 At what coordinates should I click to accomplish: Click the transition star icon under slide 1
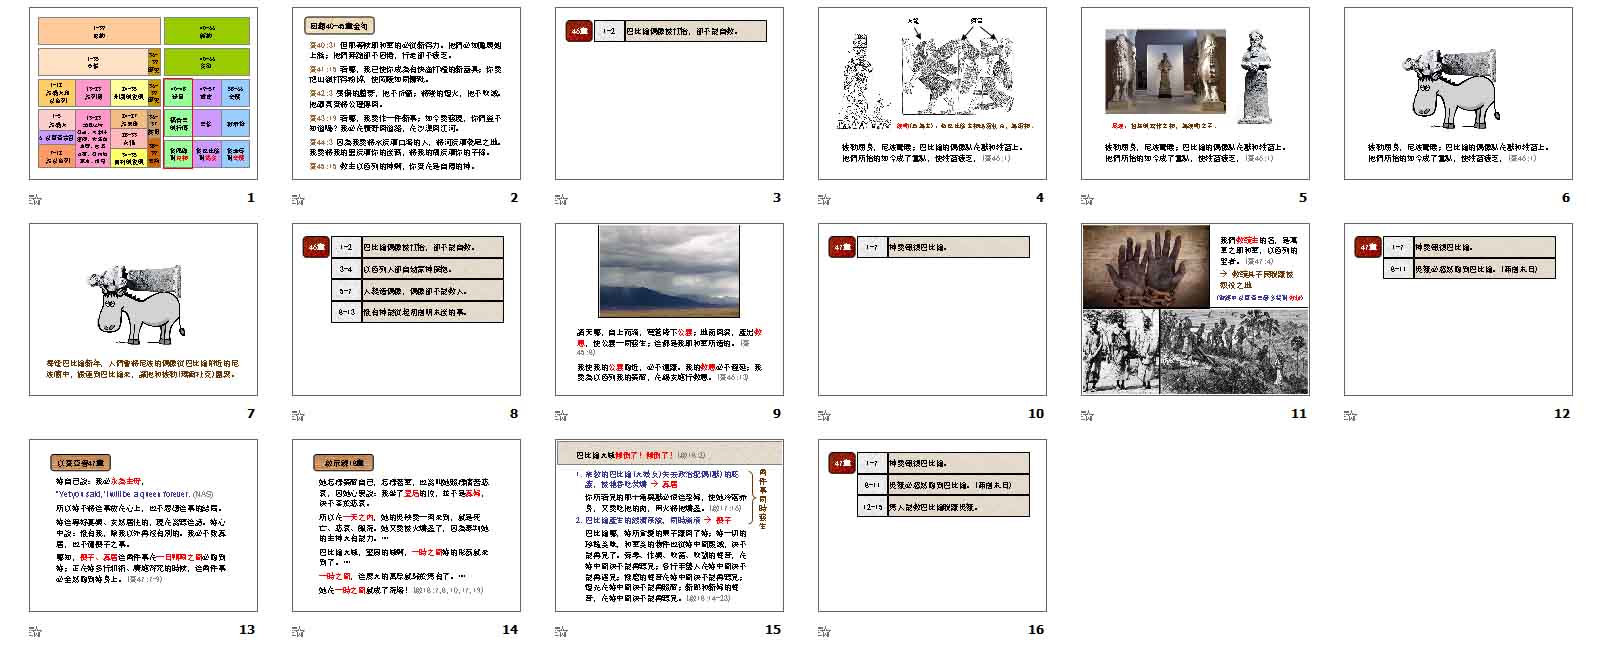[35, 199]
